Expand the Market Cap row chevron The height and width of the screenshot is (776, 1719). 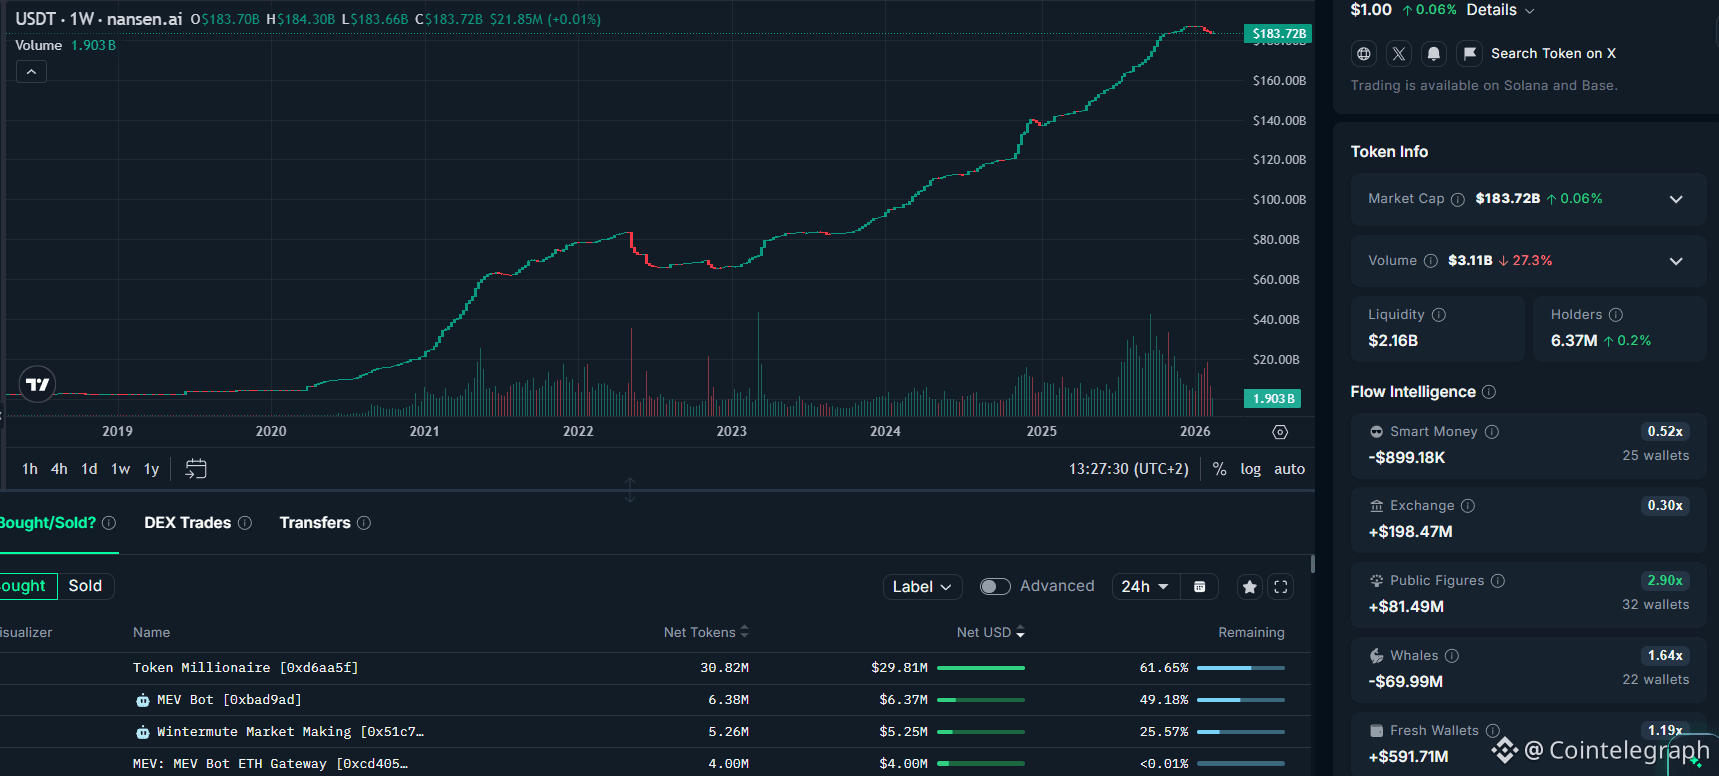(1675, 199)
